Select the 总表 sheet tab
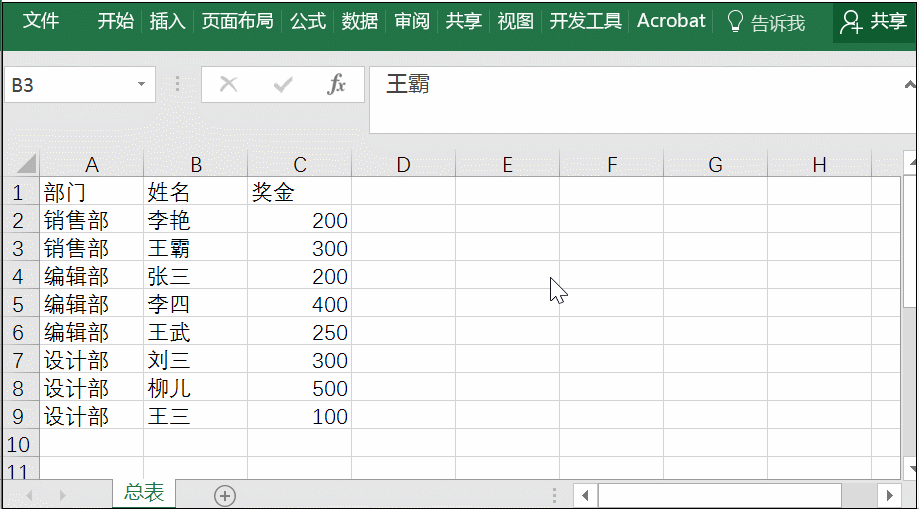Screen dimensions: 919x509 click(144, 493)
